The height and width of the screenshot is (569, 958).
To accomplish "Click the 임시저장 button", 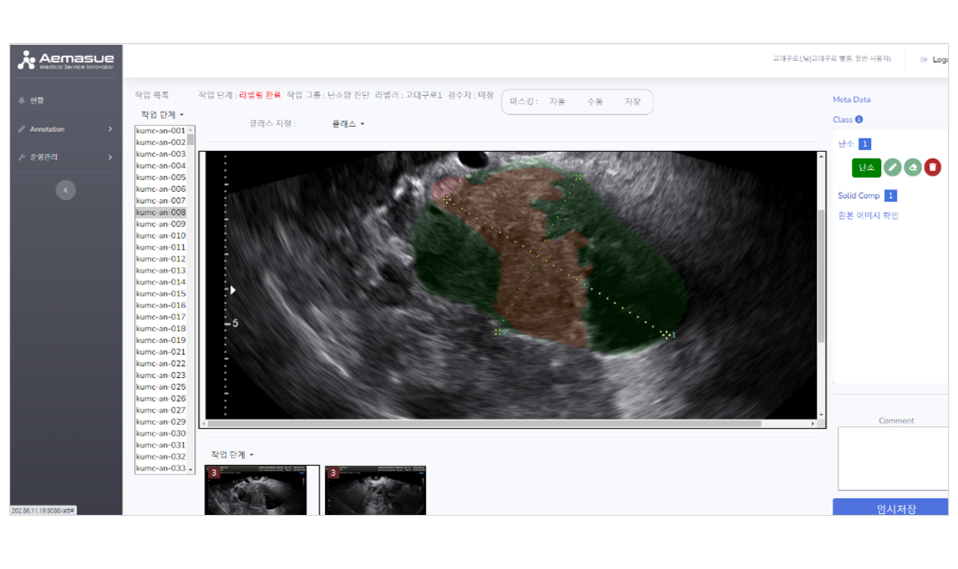I will (x=891, y=508).
